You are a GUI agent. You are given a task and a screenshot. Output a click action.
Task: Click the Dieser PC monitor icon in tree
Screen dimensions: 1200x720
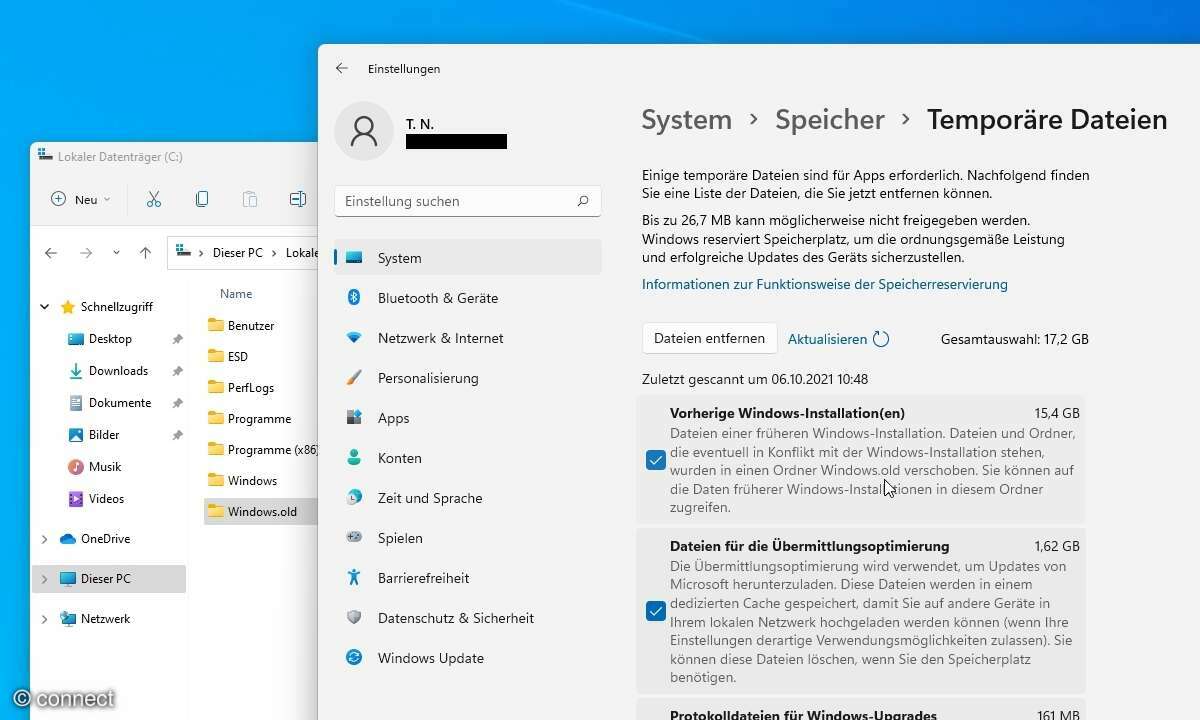pos(68,579)
